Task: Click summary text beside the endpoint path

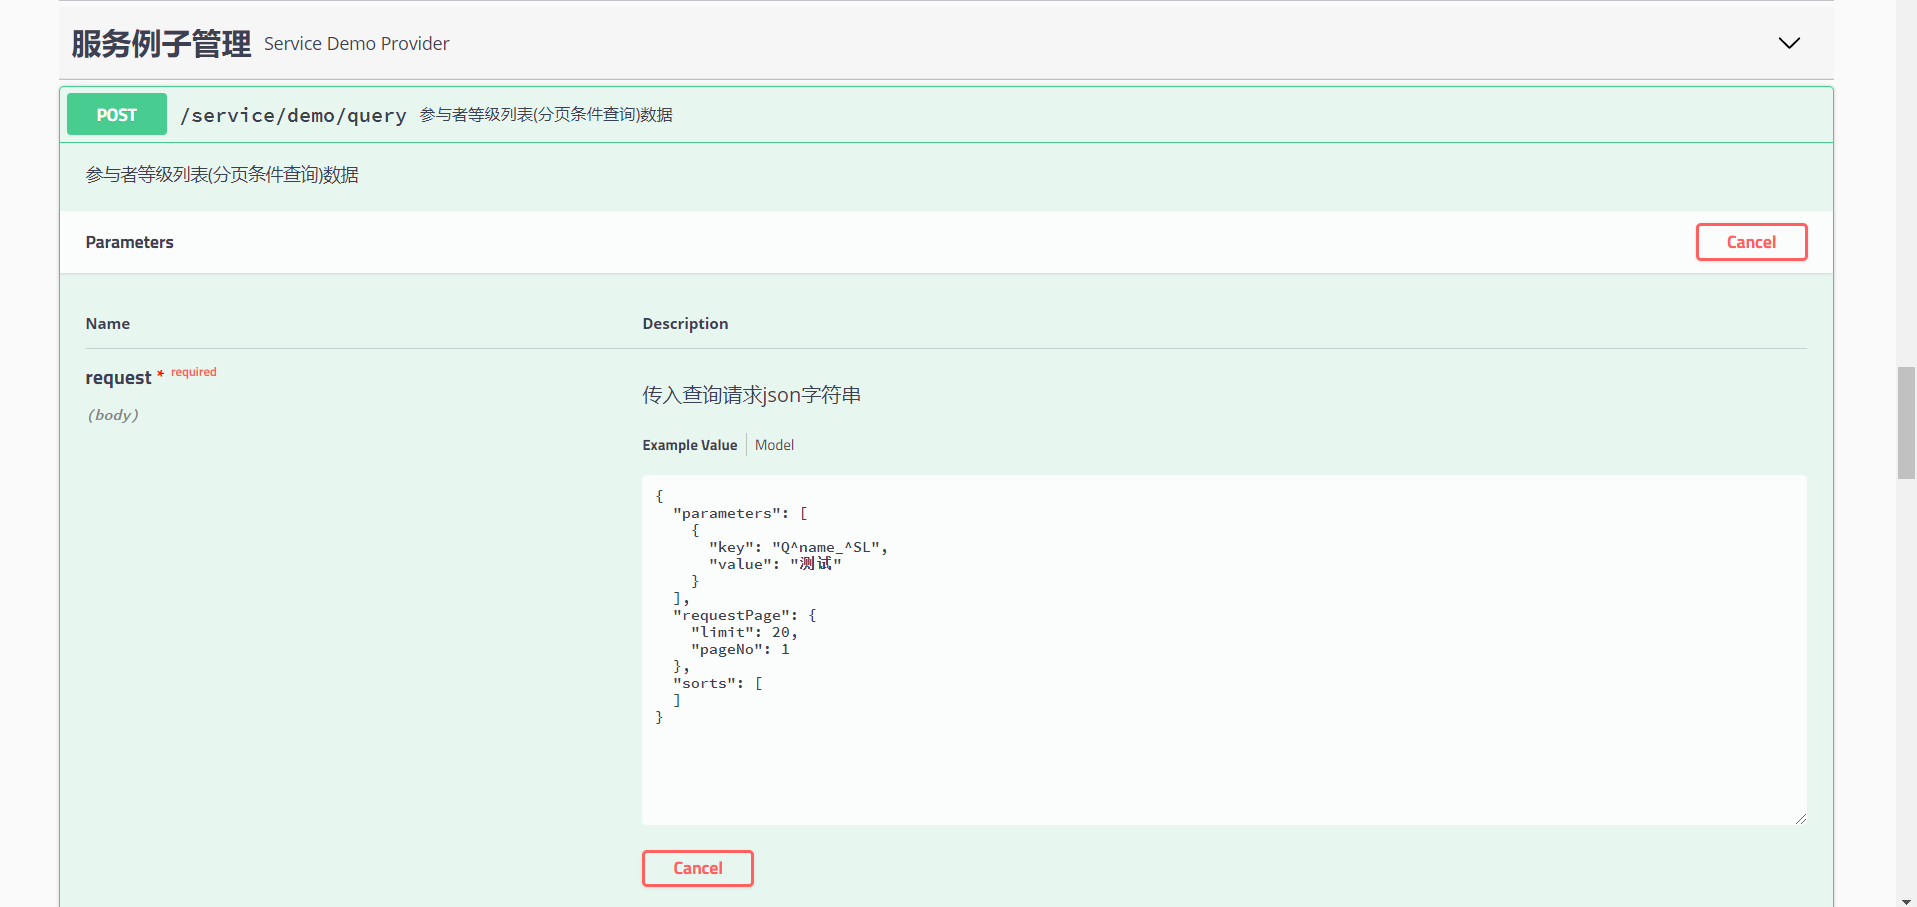Action: (545, 115)
